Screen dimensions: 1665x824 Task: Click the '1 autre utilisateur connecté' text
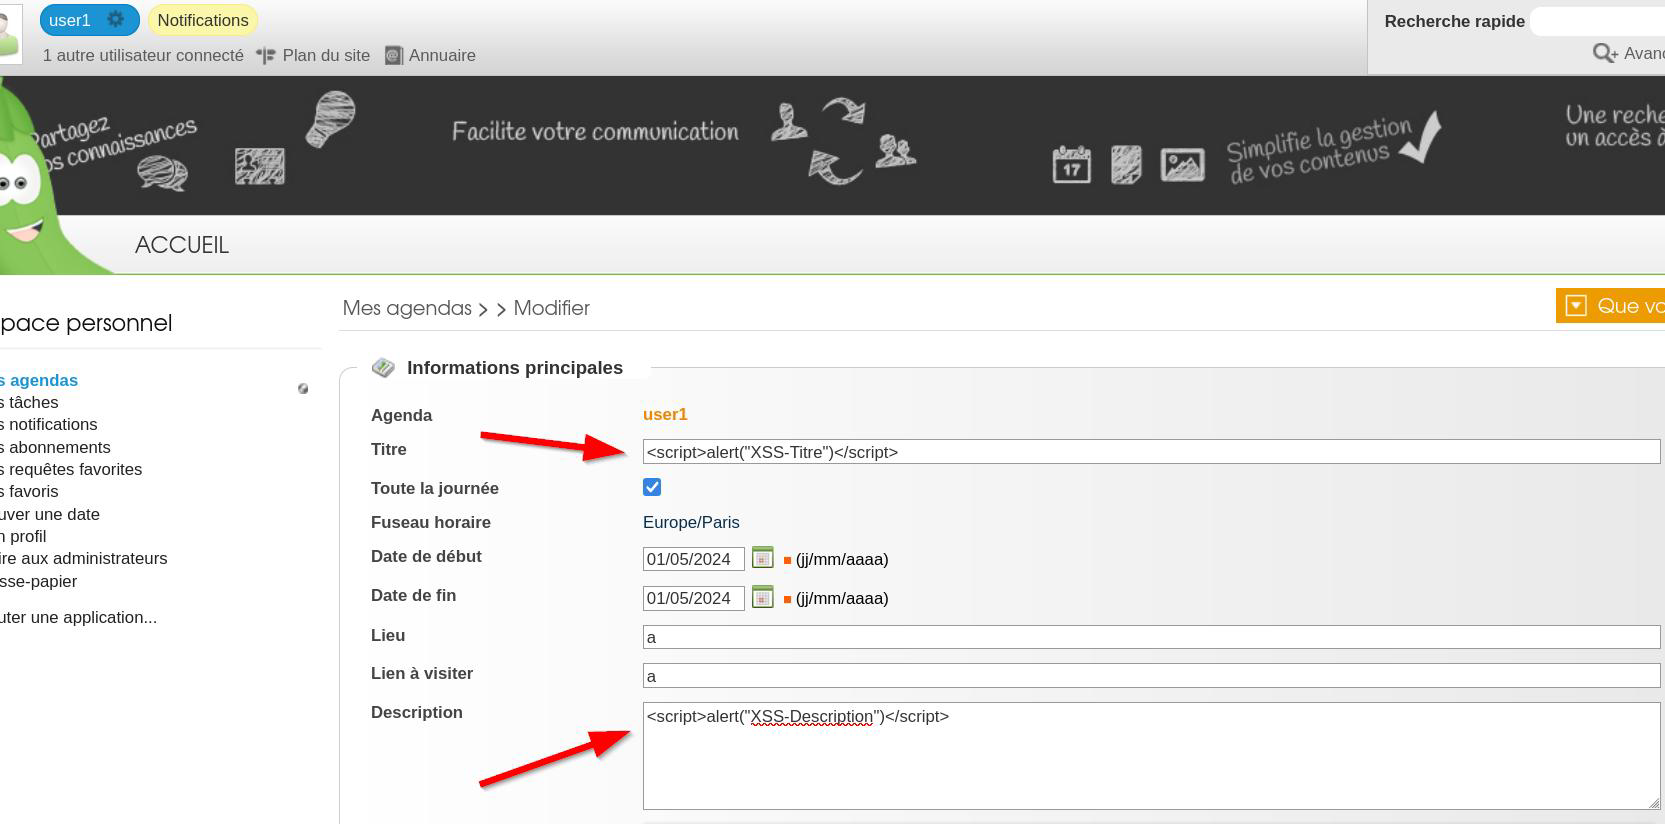tap(143, 55)
